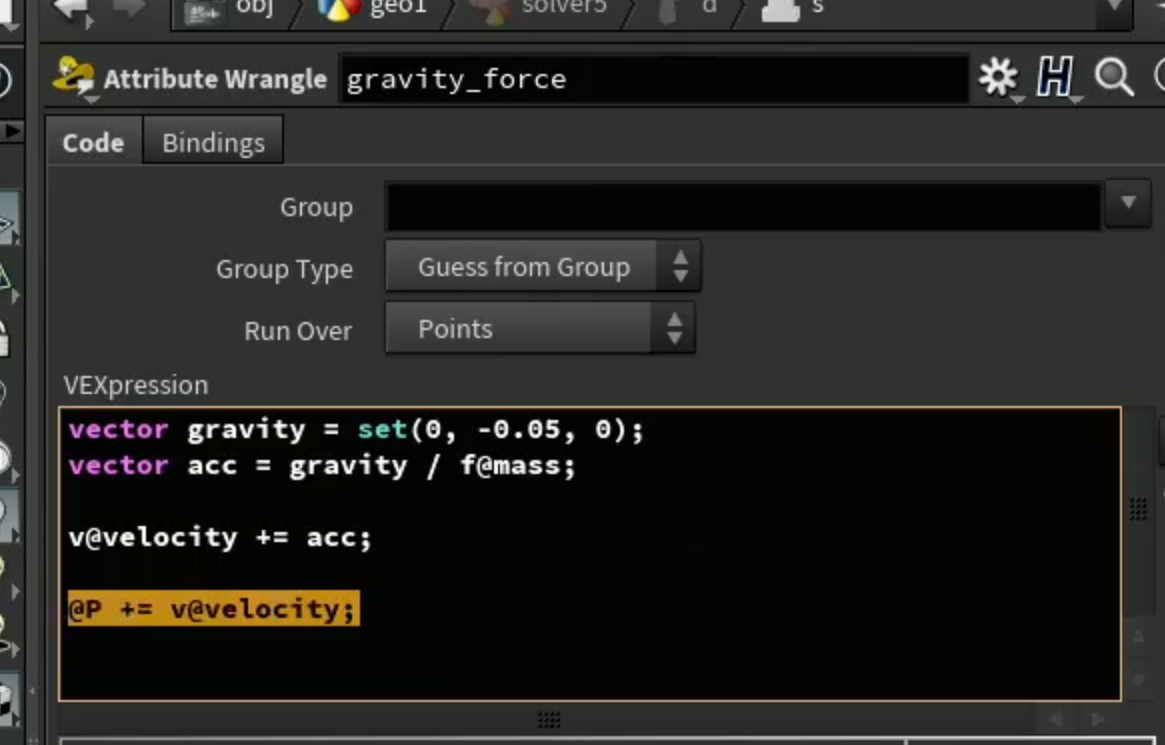Switch to the Bindings tab
Viewport: 1165px width, 745px height.
213,141
